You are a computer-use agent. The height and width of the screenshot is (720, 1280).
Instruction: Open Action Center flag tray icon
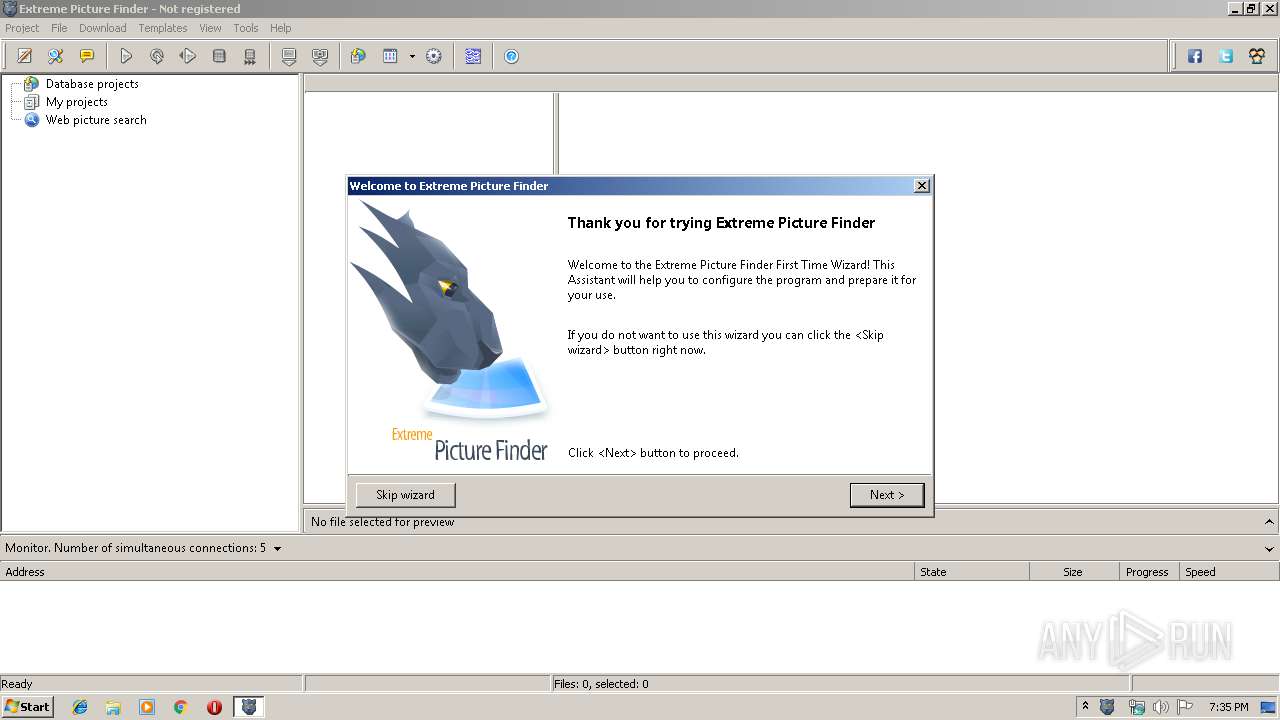pos(1185,707)
